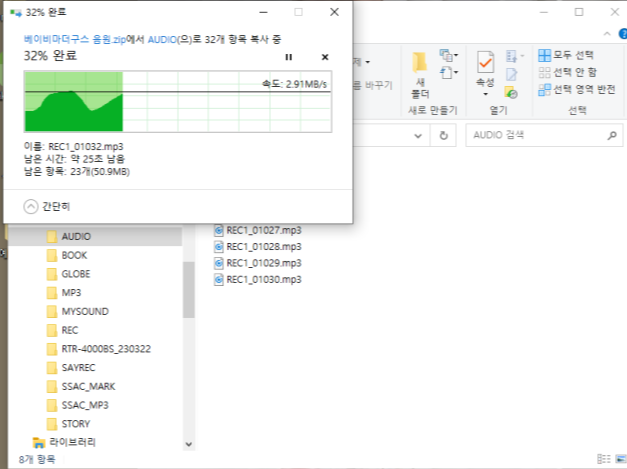Refresh the AUDIO folder view
Image resolution: width=627 pixels, height=469 pixels.
[x=443, y=136]
